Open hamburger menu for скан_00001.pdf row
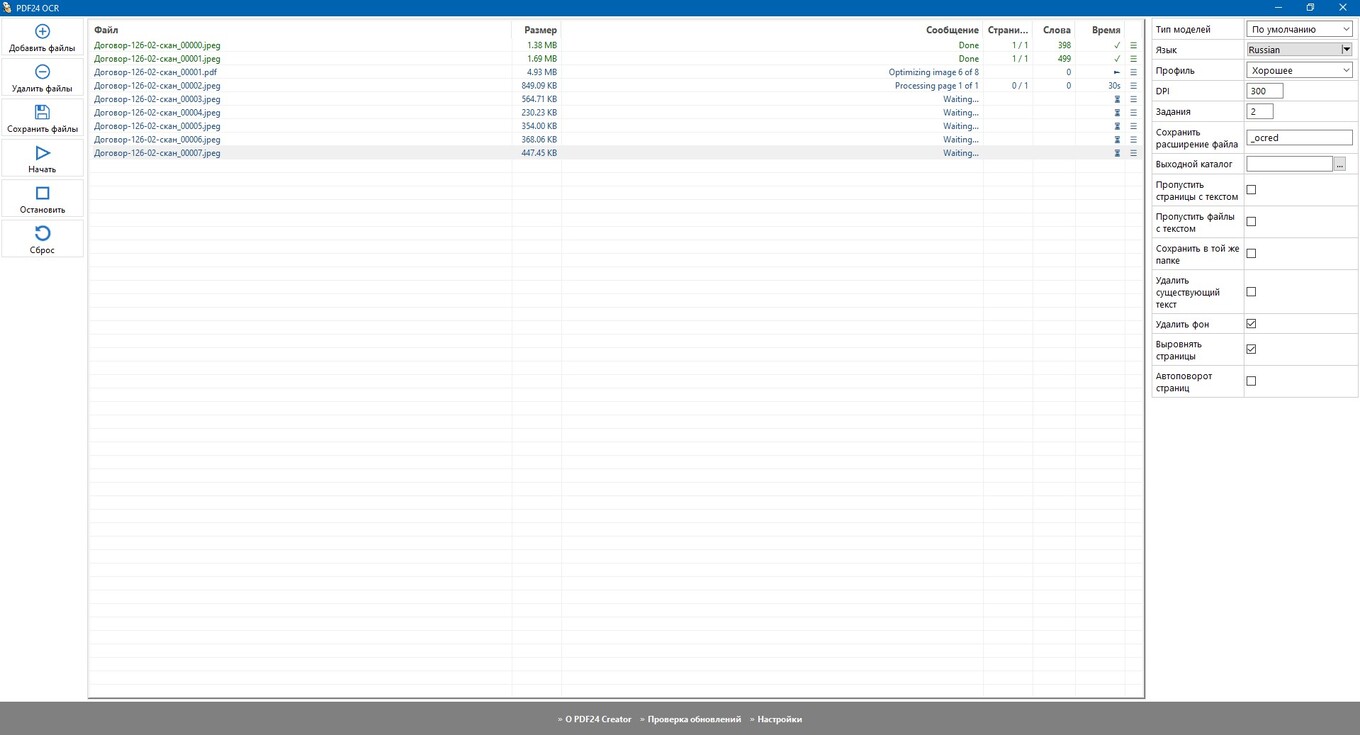The image size is (1360, 735). point(1133,72)
